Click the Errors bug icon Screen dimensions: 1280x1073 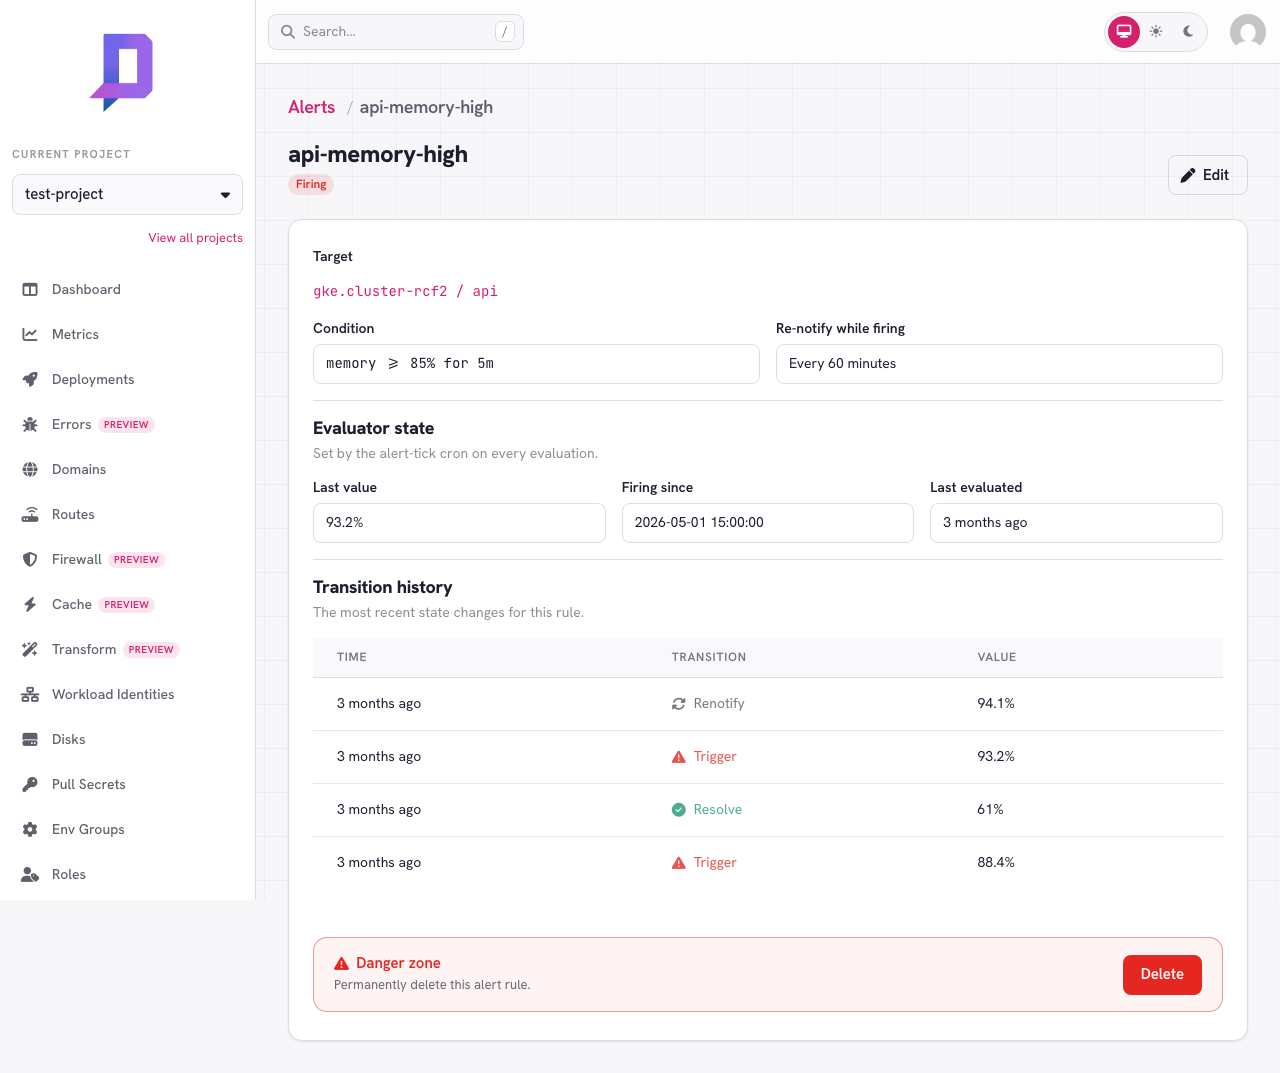30,424
